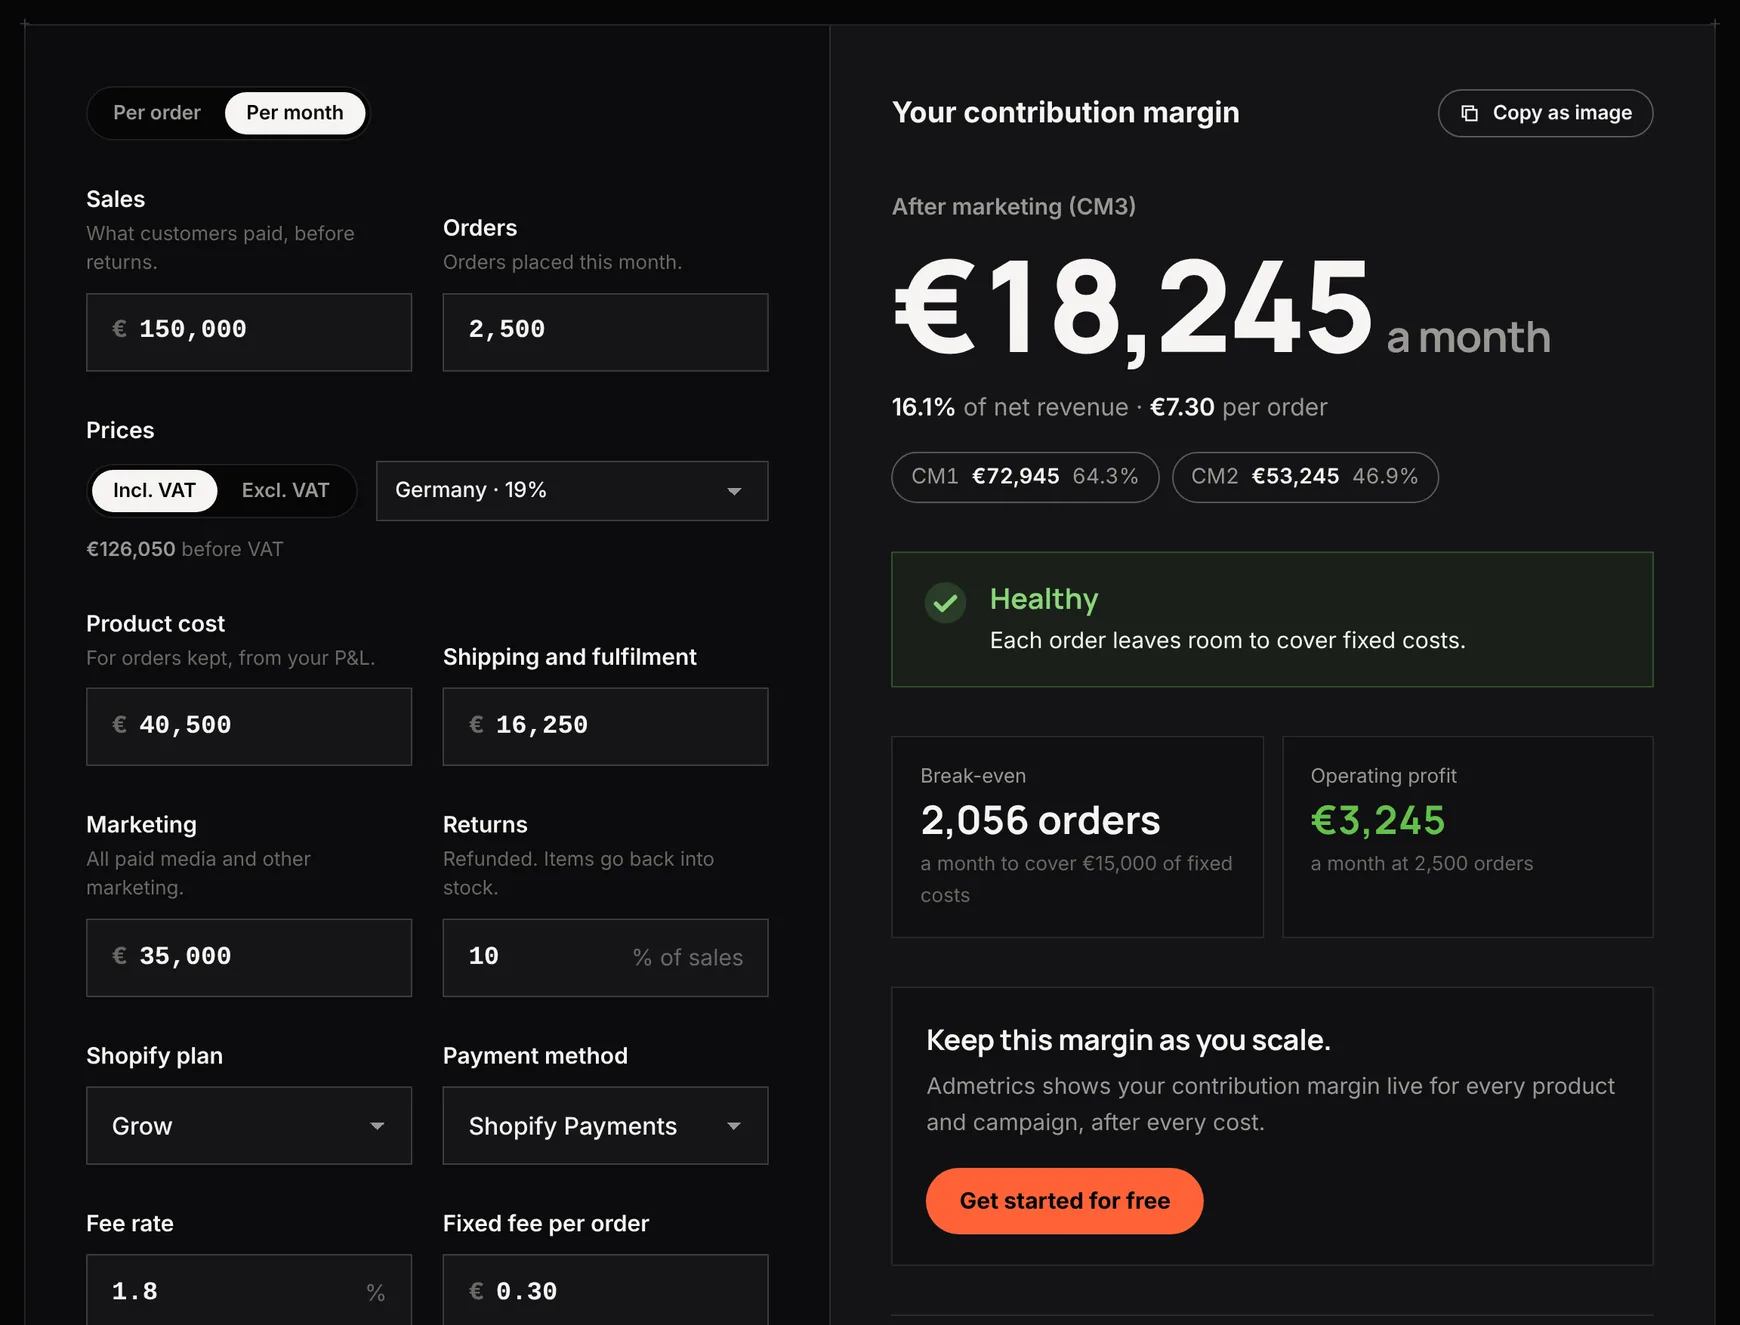Image resolution: width=1740 pixels, height=1325 pixels.
Task: Focus the Marketing spend input
Action: (x=249, y=957)
